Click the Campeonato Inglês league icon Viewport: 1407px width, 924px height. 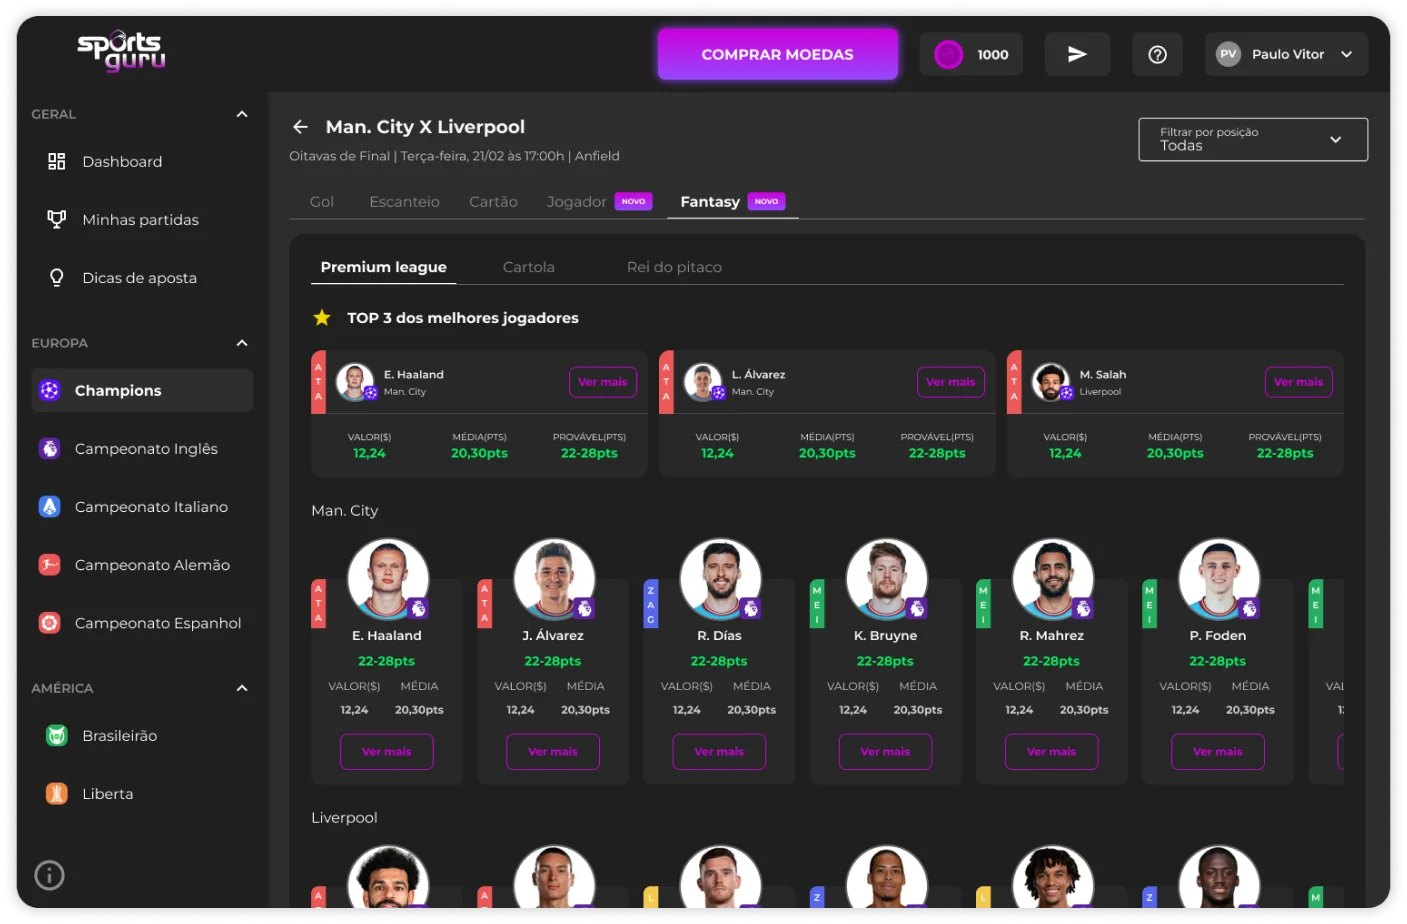(x=50, y=448)
